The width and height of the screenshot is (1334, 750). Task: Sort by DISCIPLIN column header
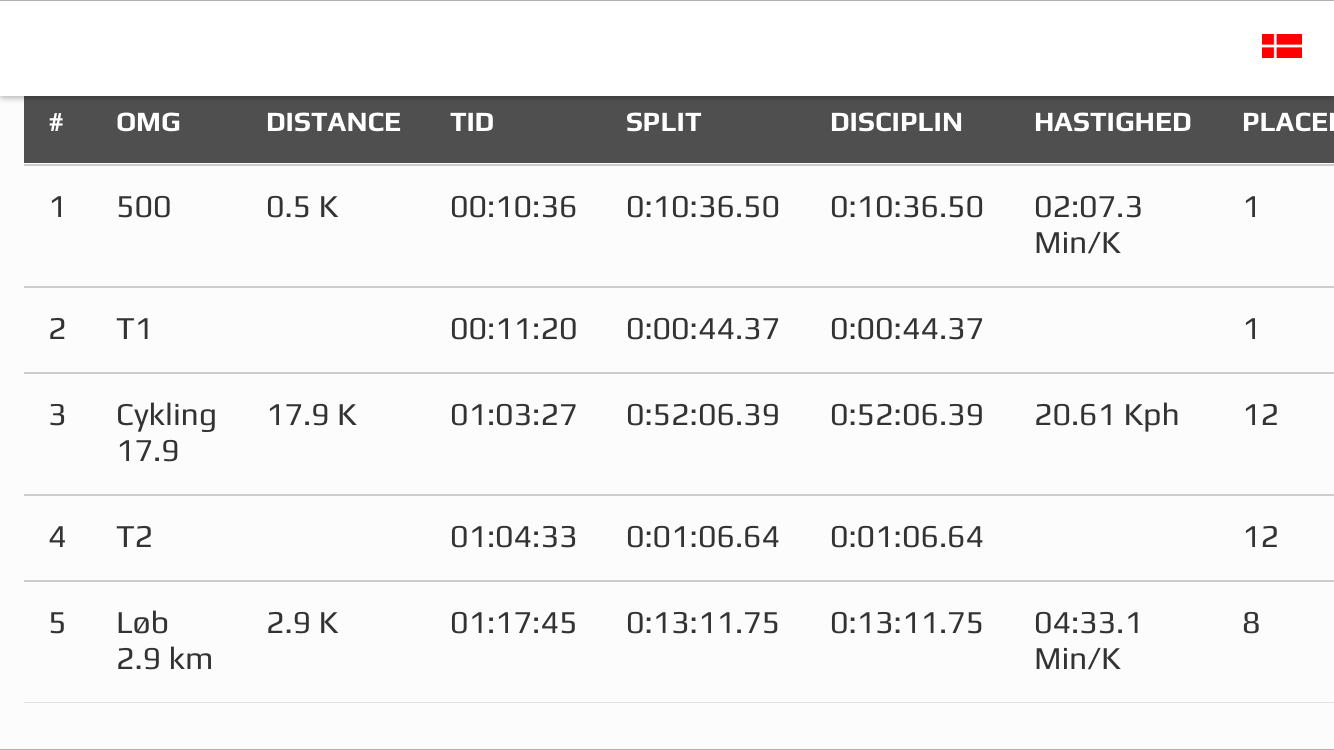point(896,122)
